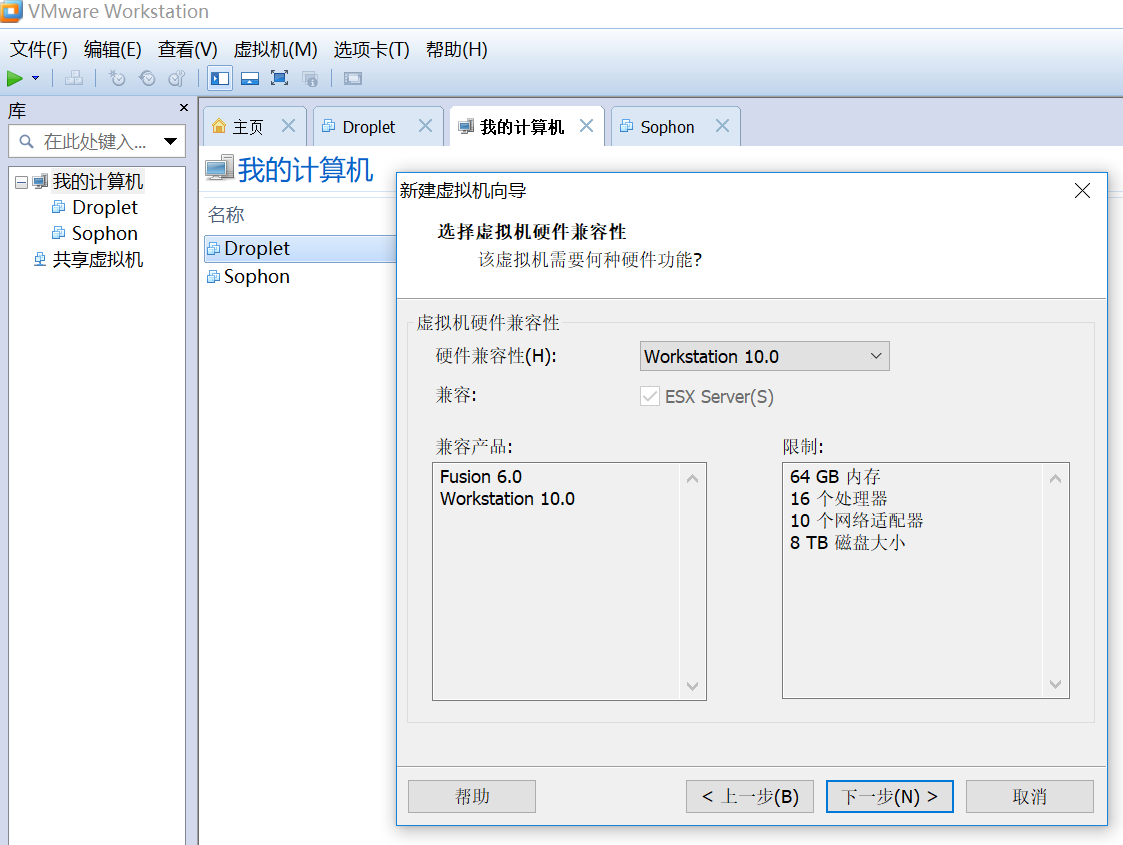Screen dimensions: 1123x845
Task: Click the 我的计算机 page header icon
Action: pos(219,168)
